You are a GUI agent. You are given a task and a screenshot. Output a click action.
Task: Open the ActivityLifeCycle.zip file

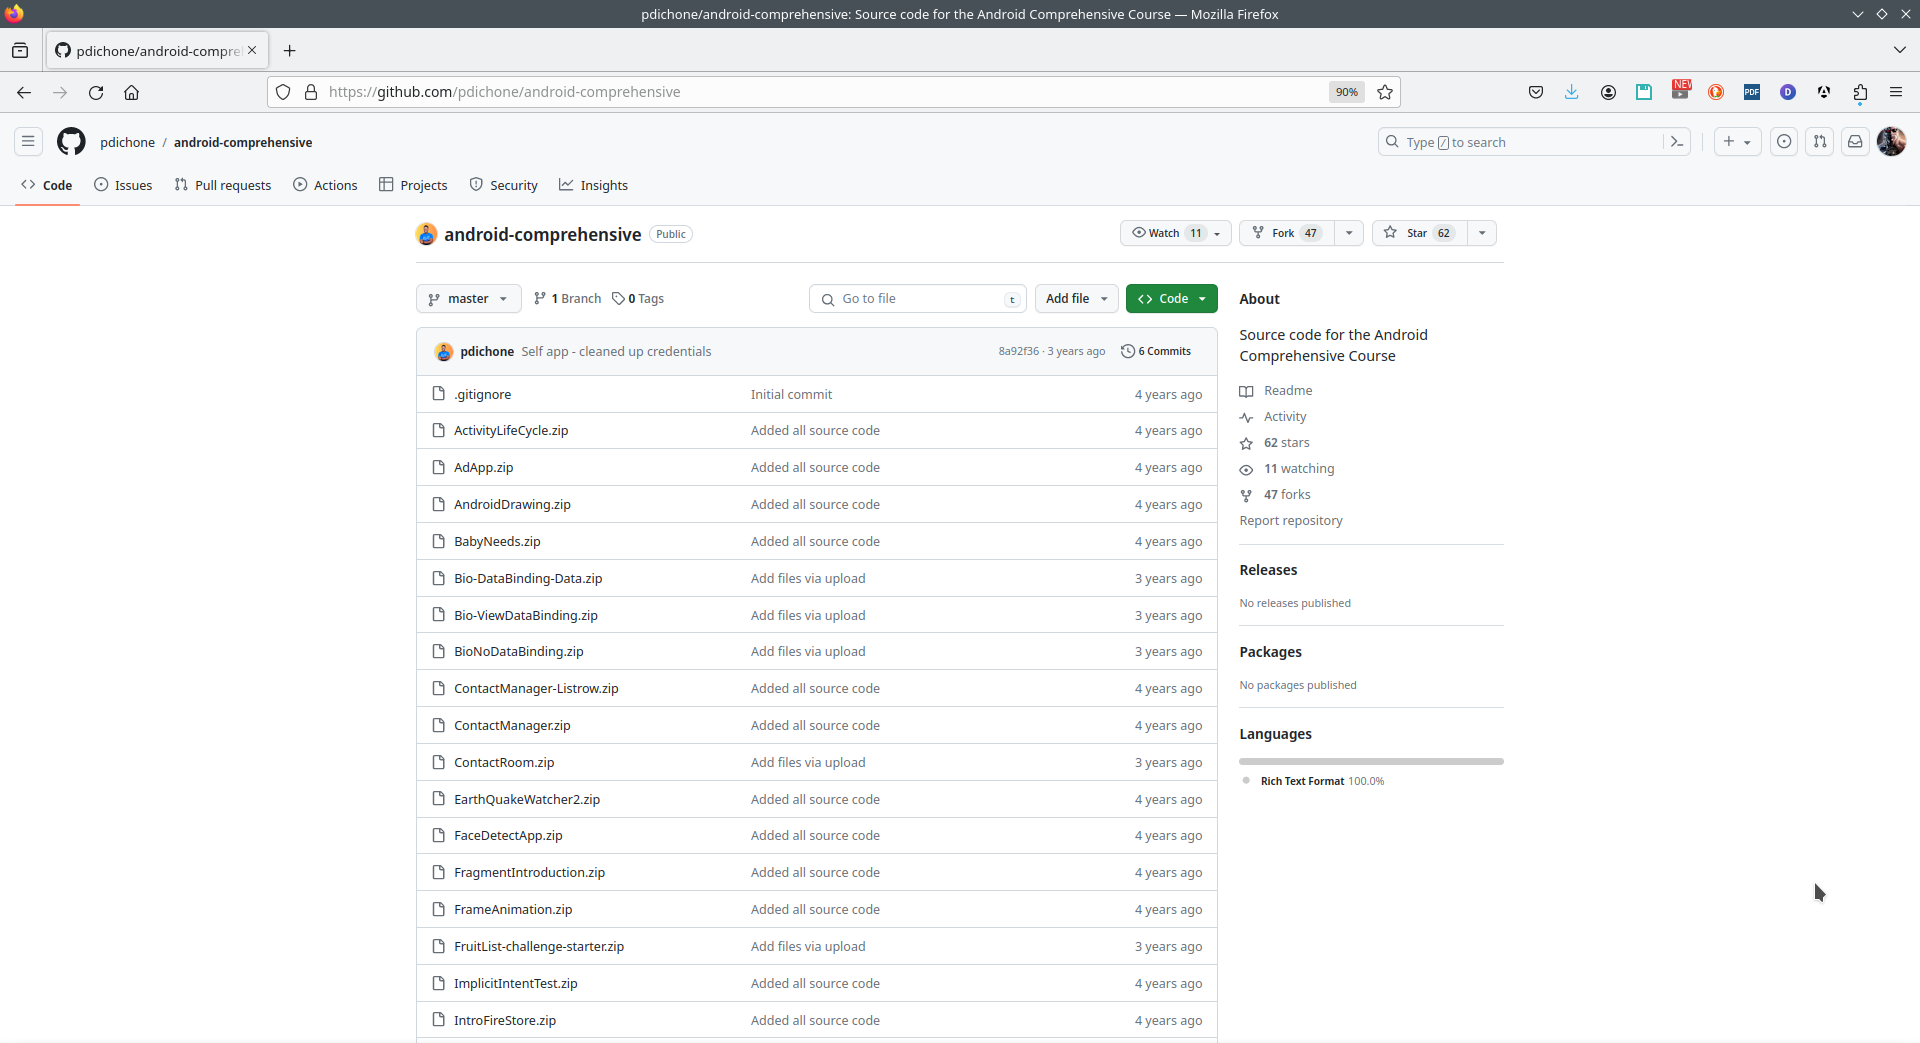511,431
